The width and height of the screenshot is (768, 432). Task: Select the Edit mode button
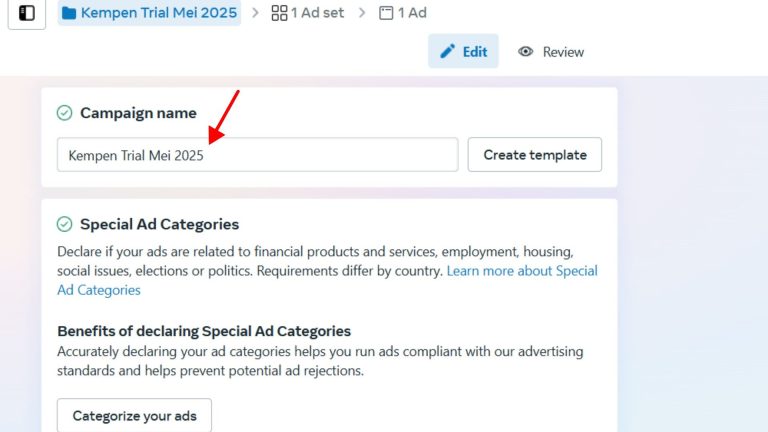click(x=463, y=51)
